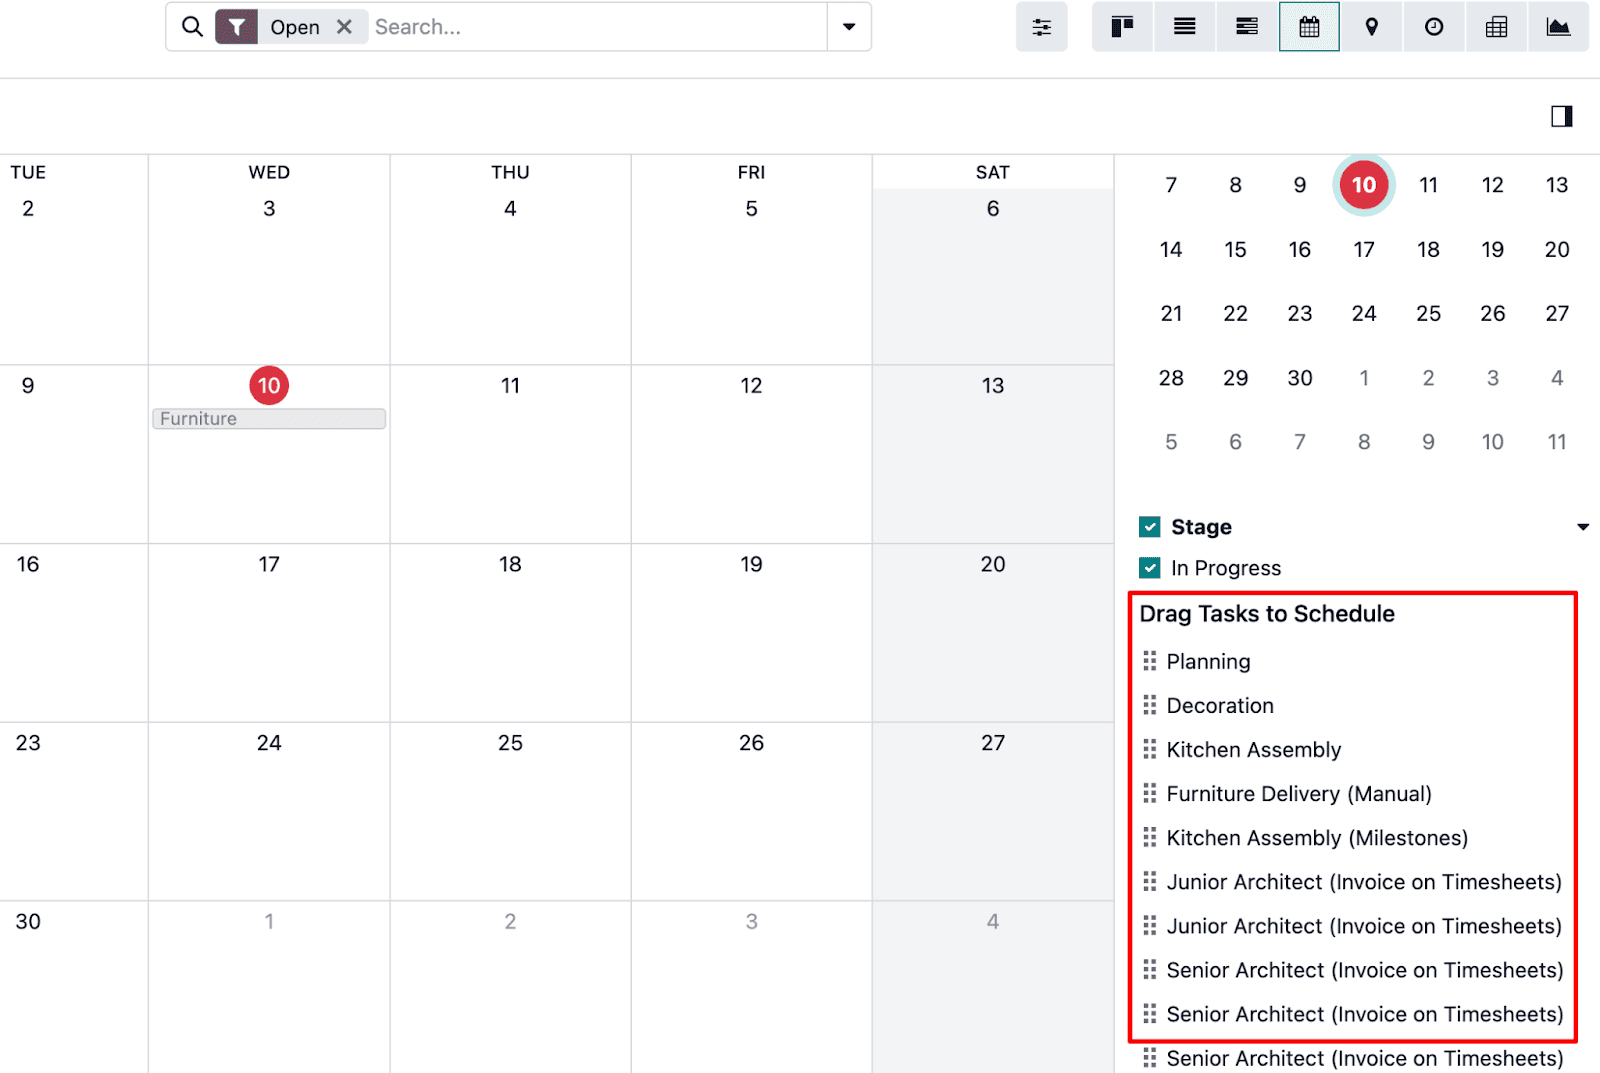Viewport: 1600px width, 1073px height.
Task: Open the Furniture task on Wednesday 10
Action: [268, 419]
